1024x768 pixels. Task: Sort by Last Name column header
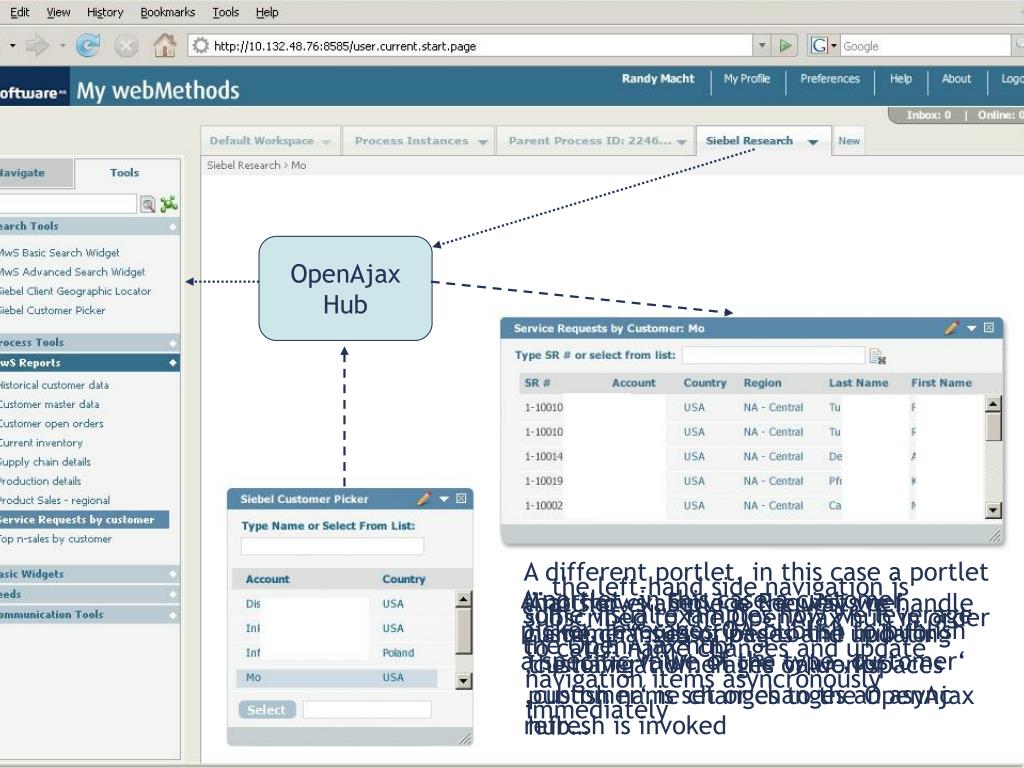coord(858,383)
